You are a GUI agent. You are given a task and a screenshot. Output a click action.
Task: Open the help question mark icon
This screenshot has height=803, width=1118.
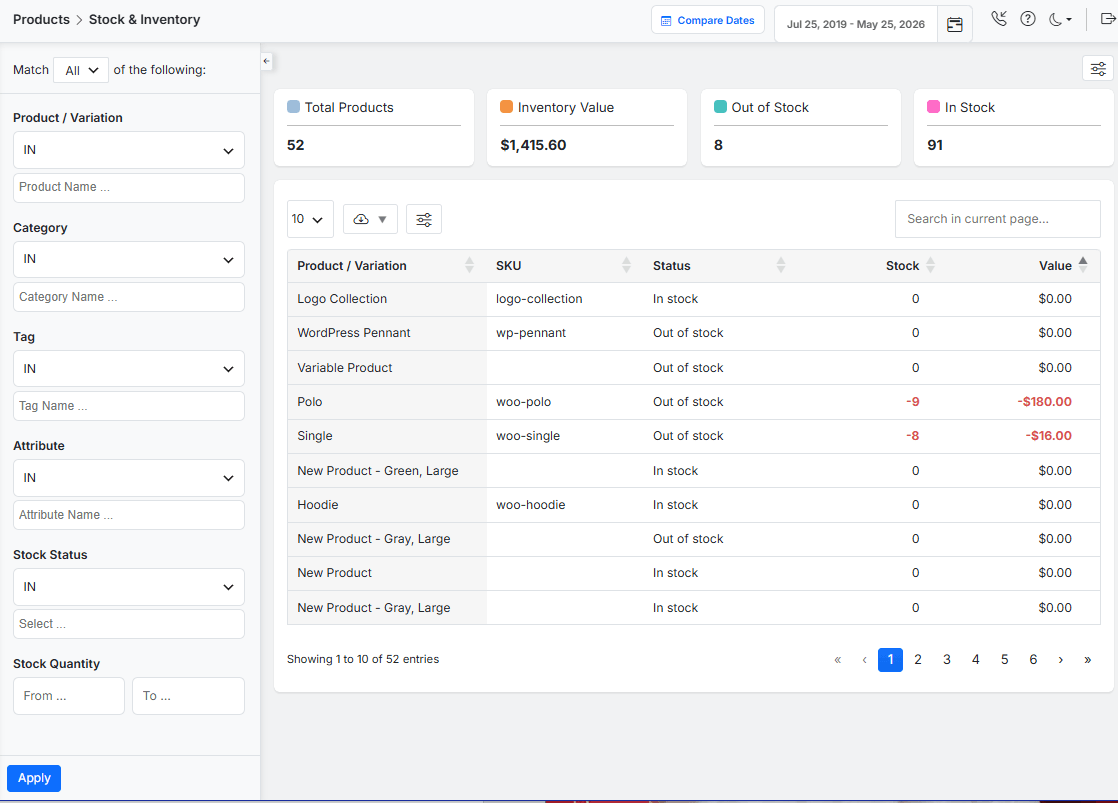coord(1027,19)
